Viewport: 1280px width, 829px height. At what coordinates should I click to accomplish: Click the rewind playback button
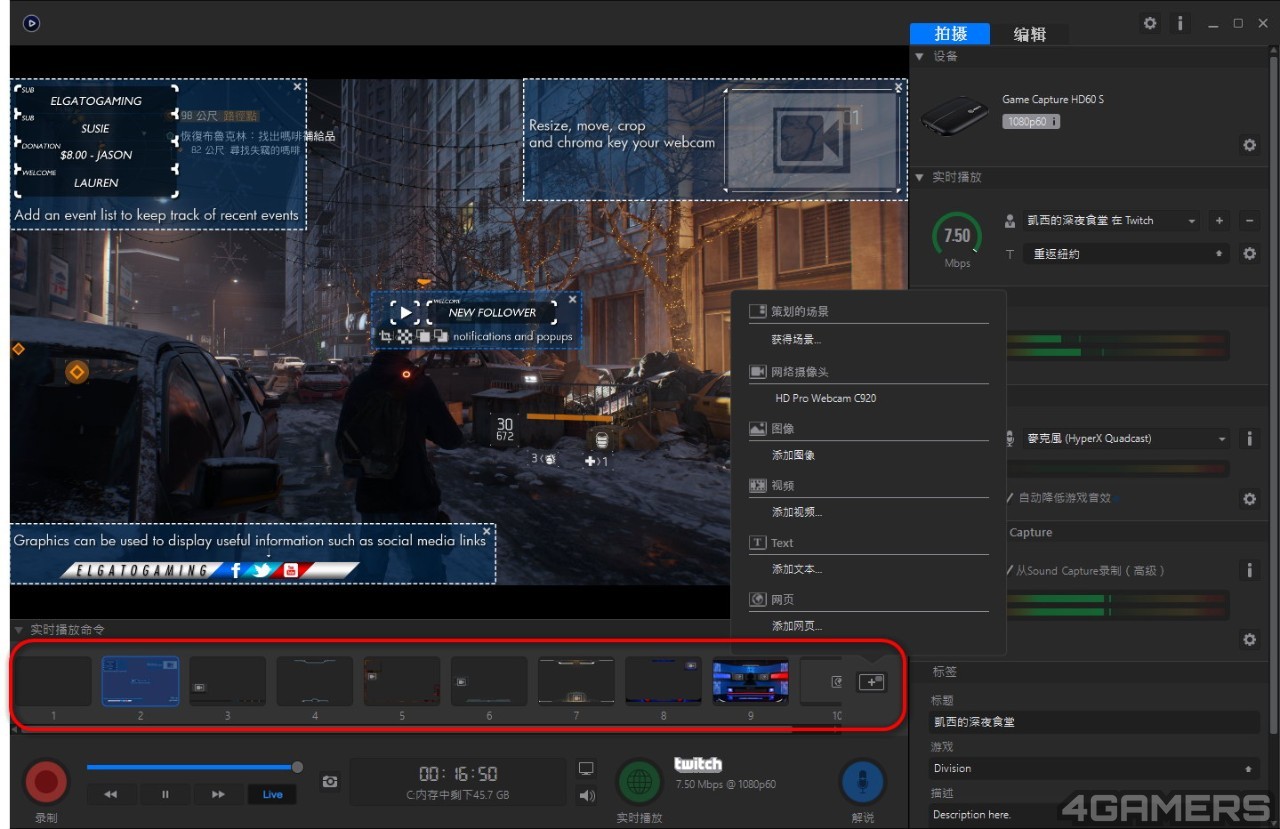pos(111,795)
